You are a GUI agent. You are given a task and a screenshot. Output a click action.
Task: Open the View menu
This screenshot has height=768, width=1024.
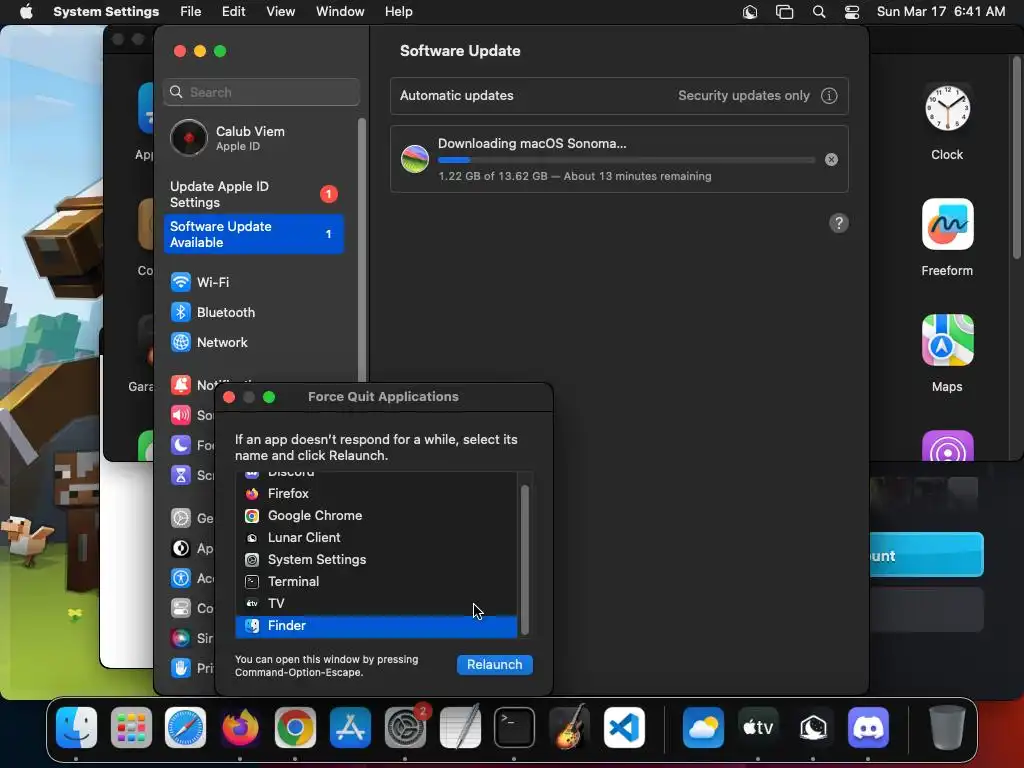pos(280,12)
